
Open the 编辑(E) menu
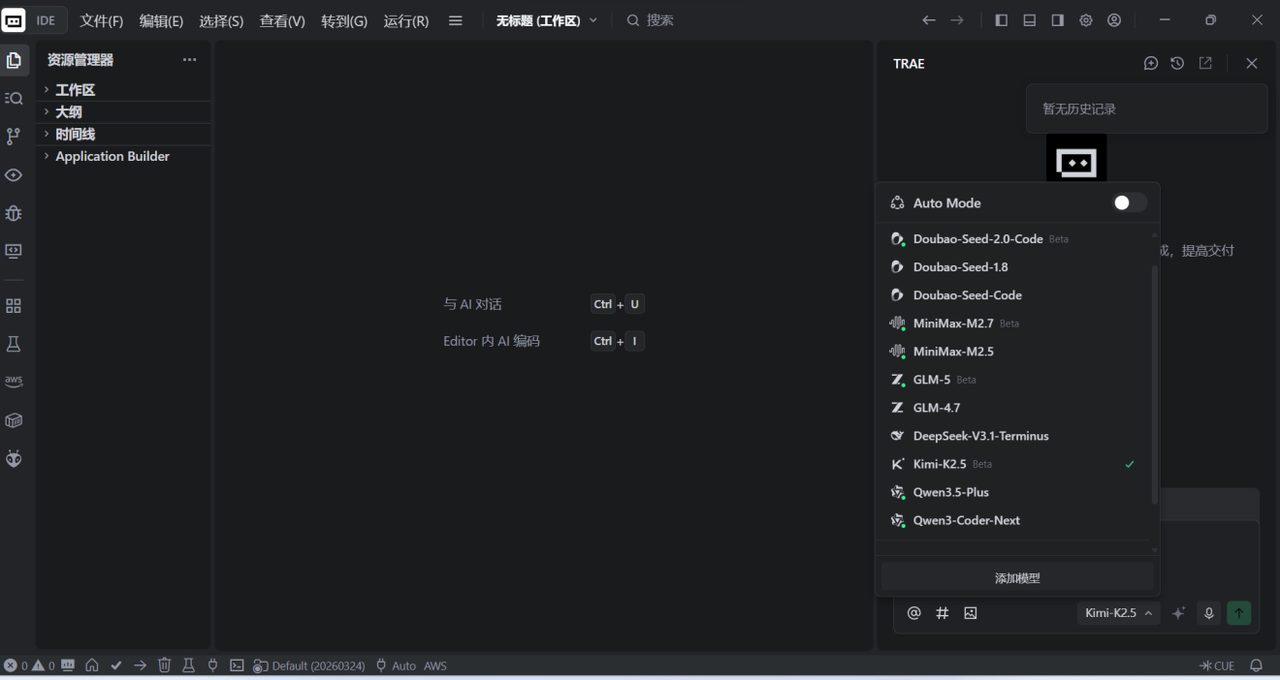point(161,20)
